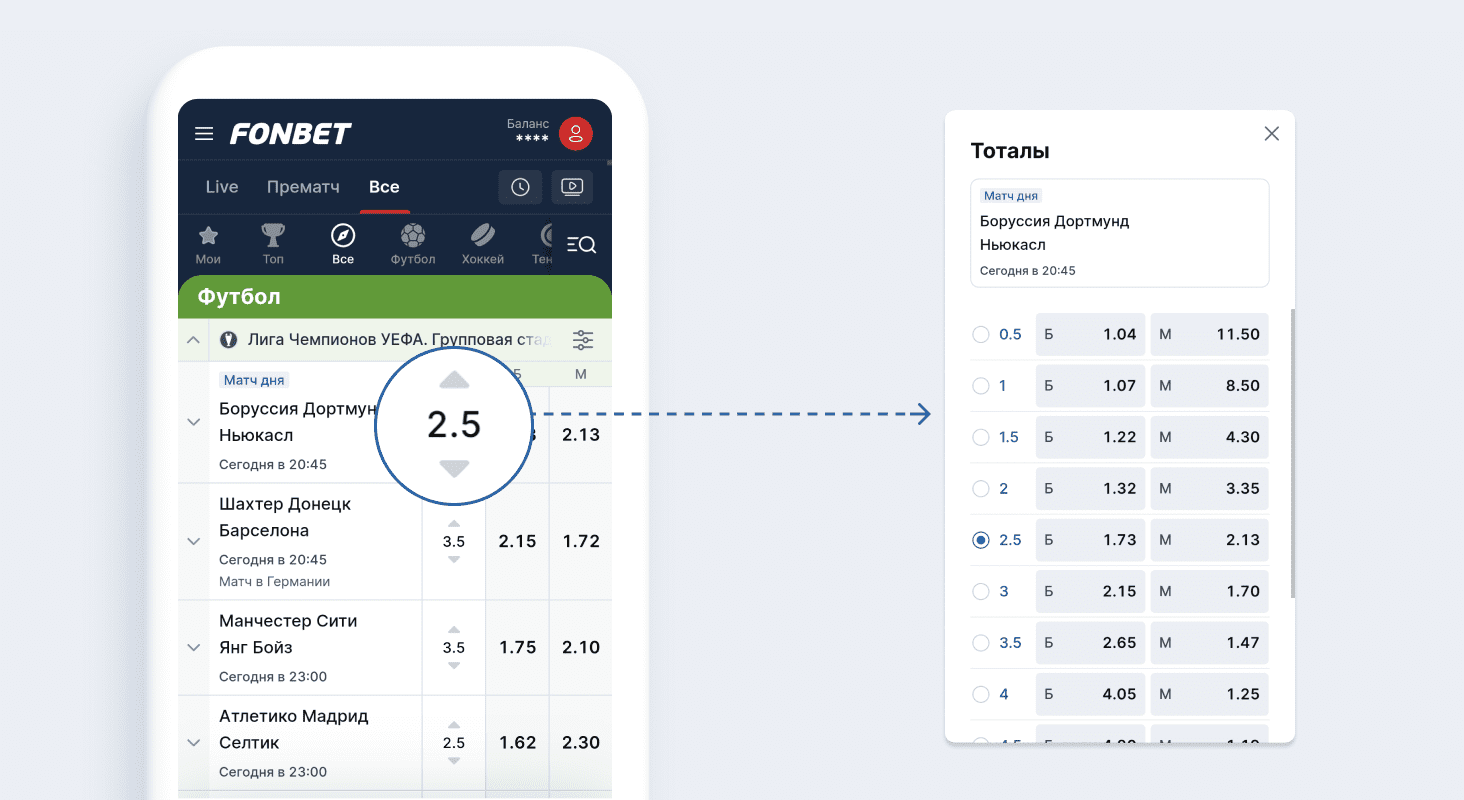
Task: Click 2.10 odds for Манчестер Сити match
Action: point(581,647)
